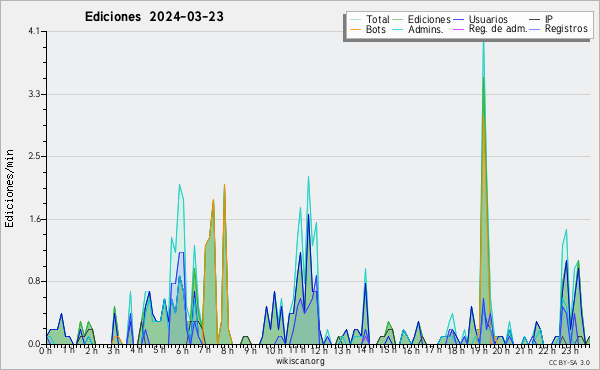Click the 'Ediciones' legend label
600x370 pixels.
[429, 19]
